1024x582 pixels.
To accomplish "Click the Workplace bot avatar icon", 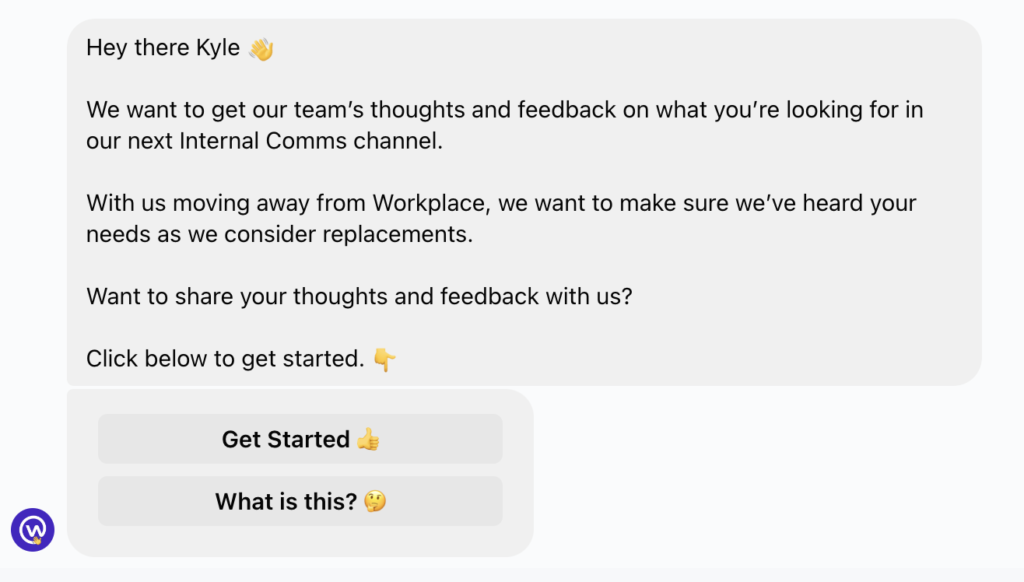I will click(33, 530).
